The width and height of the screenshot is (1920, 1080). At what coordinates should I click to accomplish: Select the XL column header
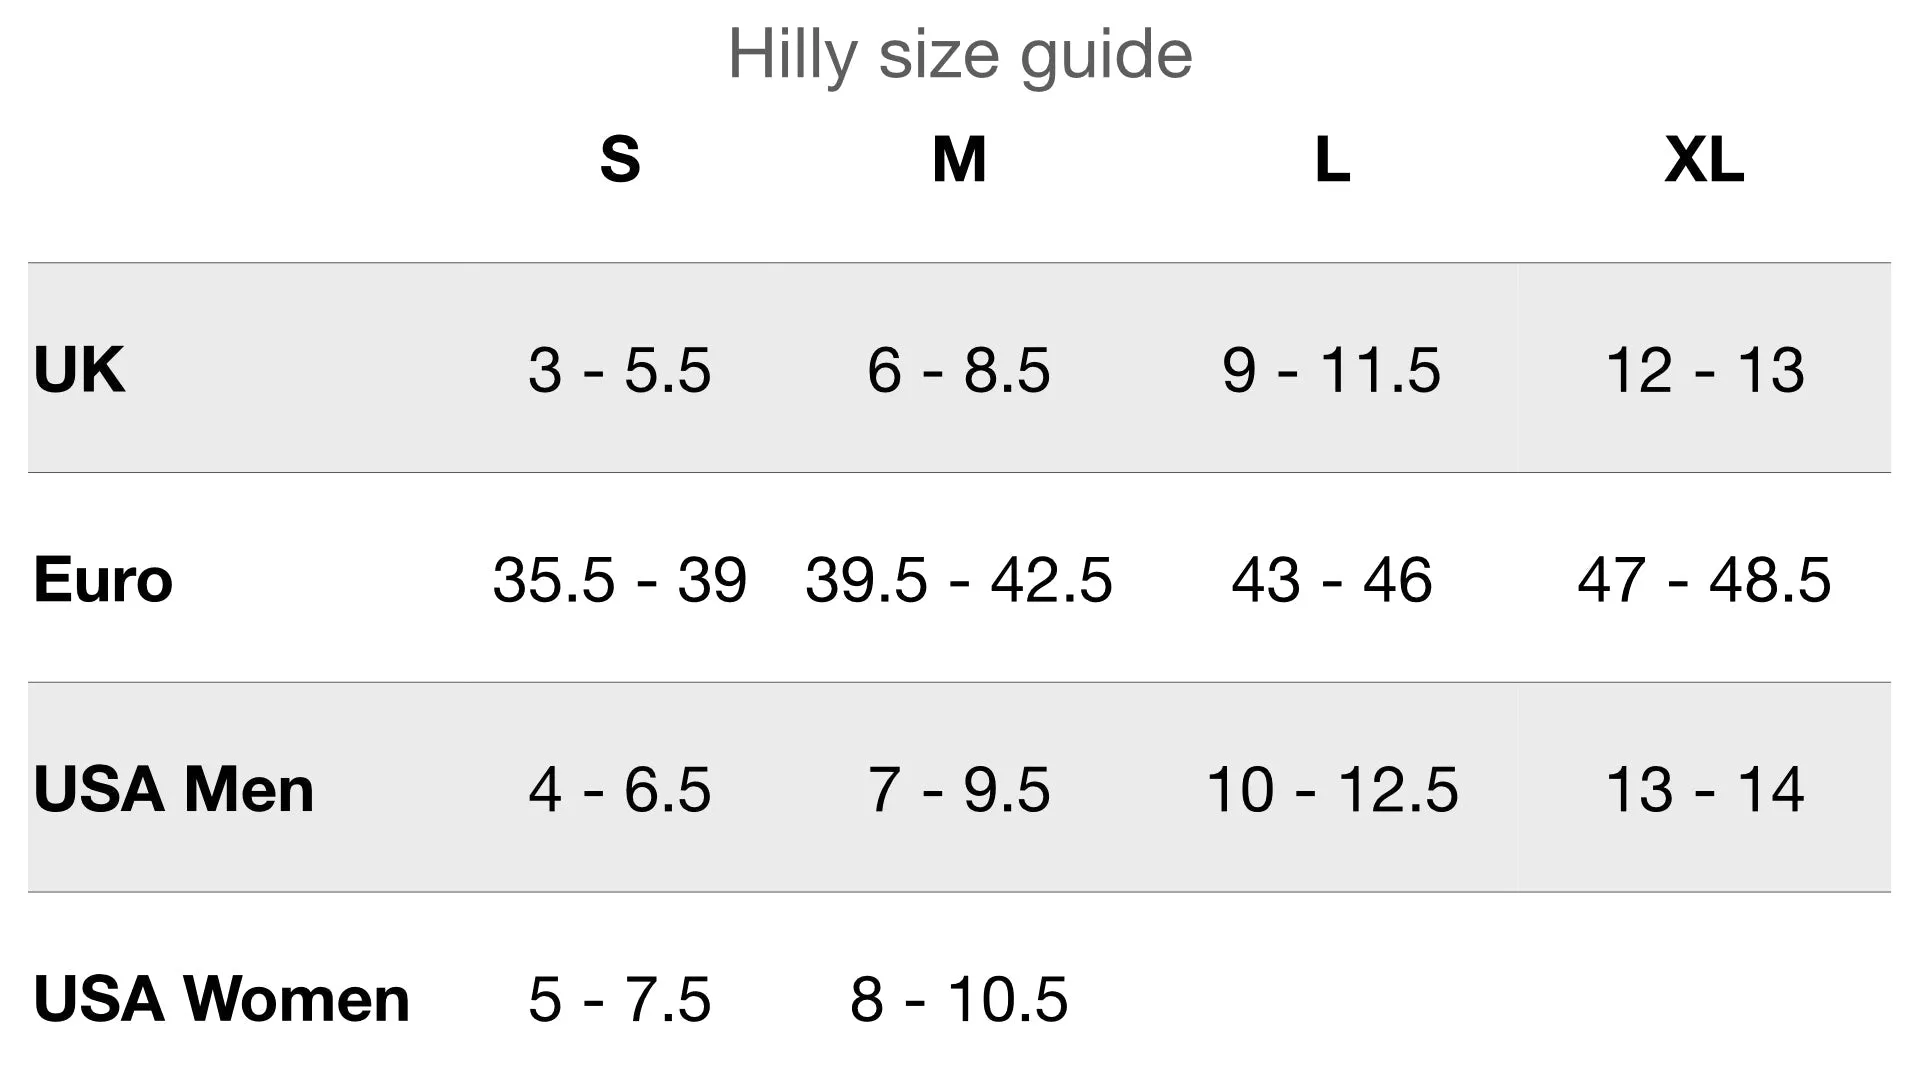(x=1704, y=159)
